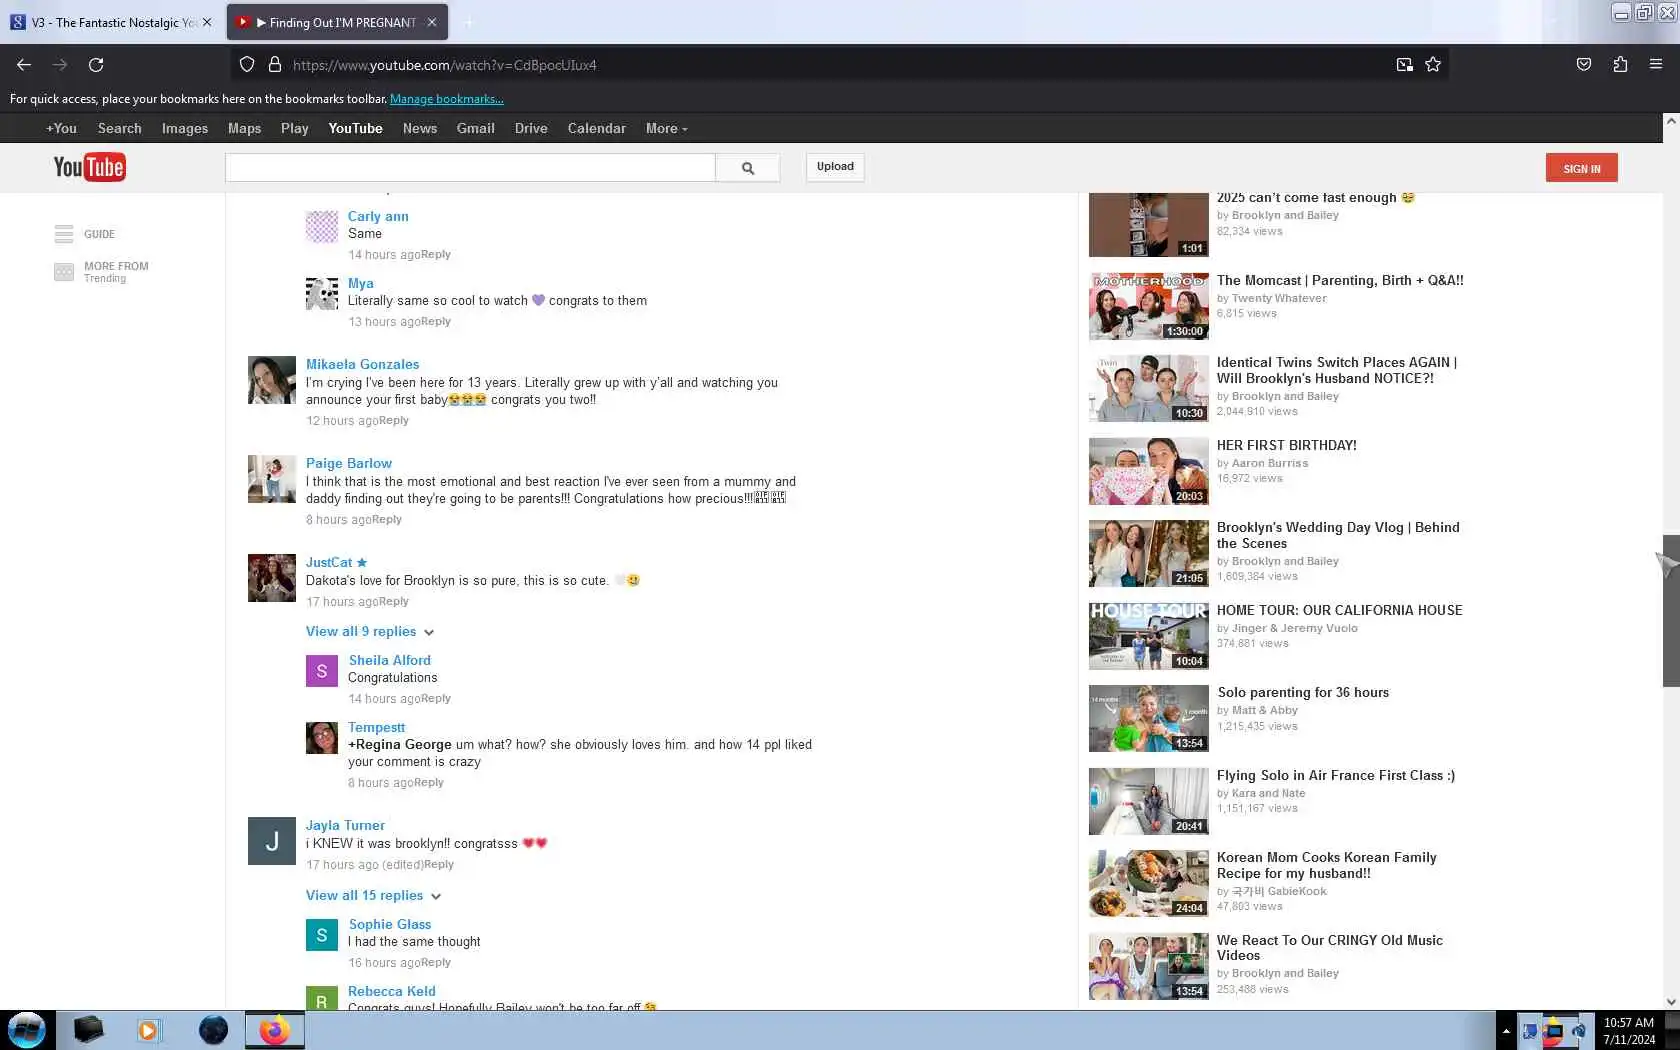
Task: Click Carly ann's avatar
Action: [x=322, y=227]
